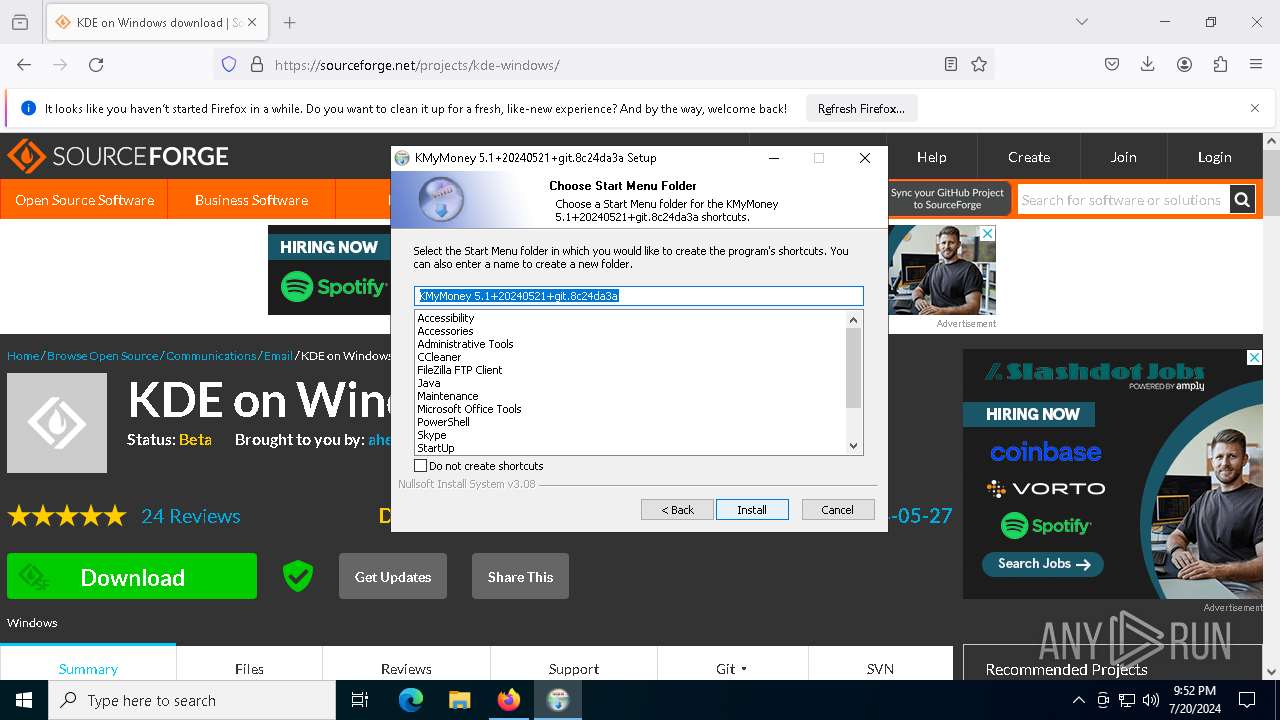Click the Refresh Firefox button
This screenshot has width=1280, height=720.
click(x=861, y=108)
